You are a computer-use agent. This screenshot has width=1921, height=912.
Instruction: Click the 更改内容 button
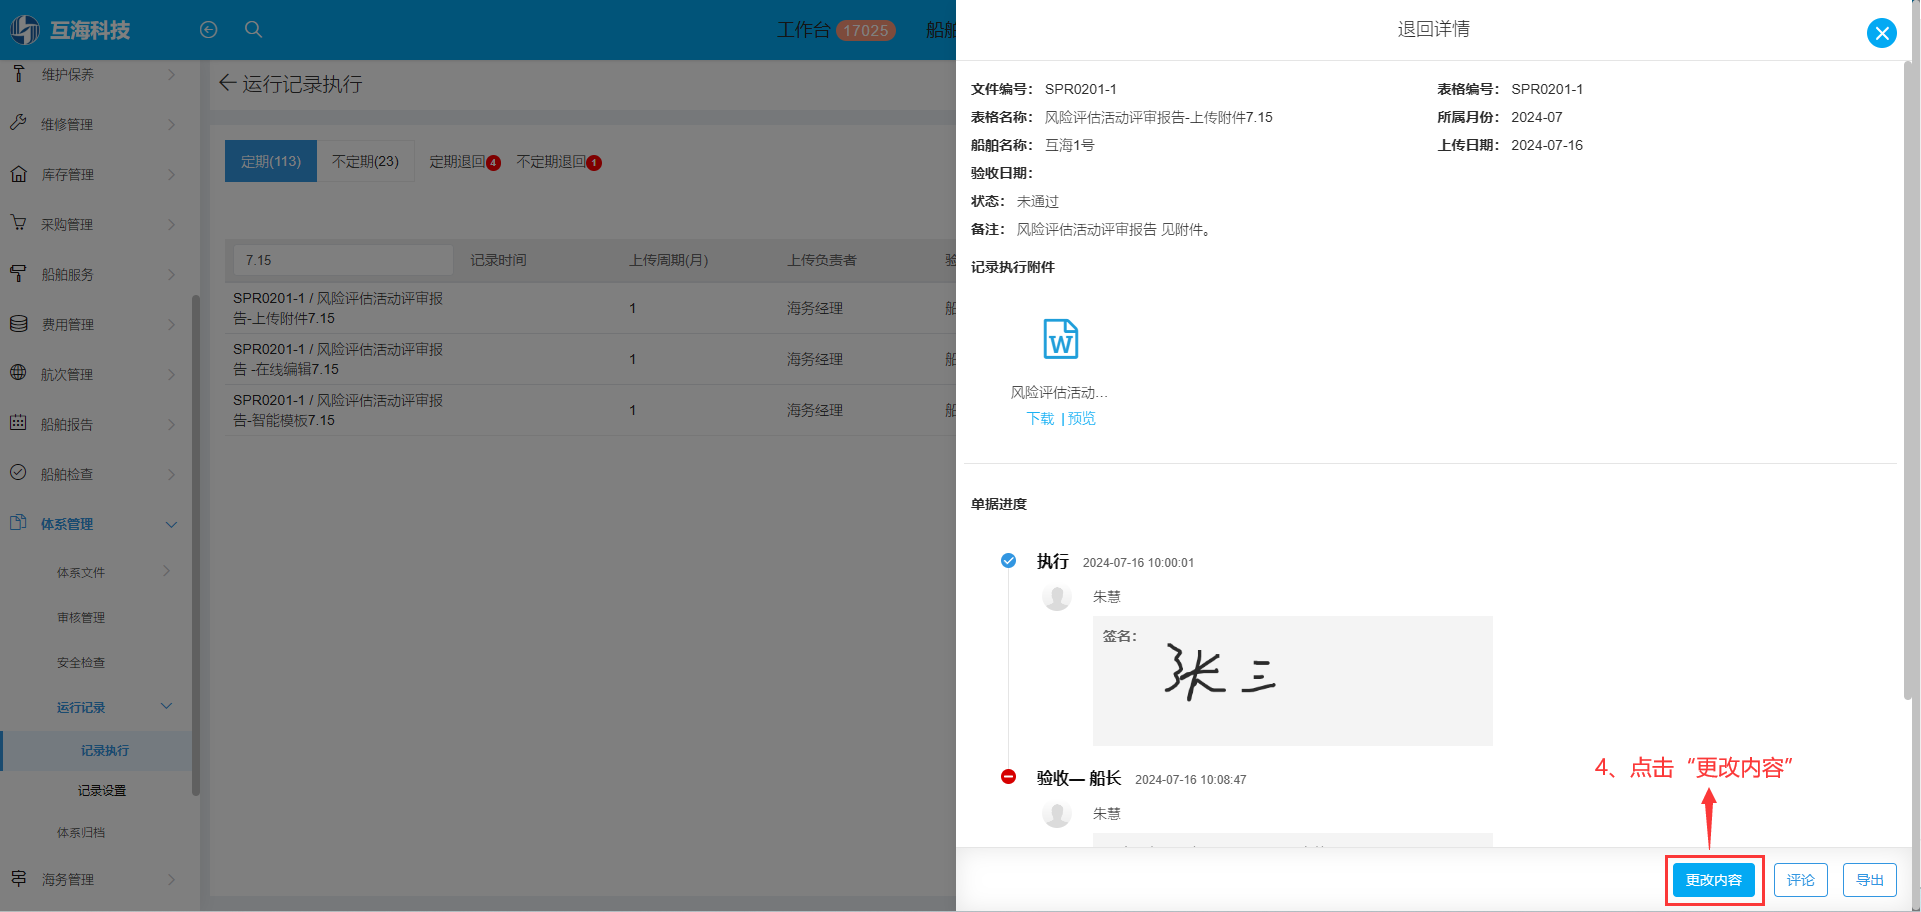1714,880
